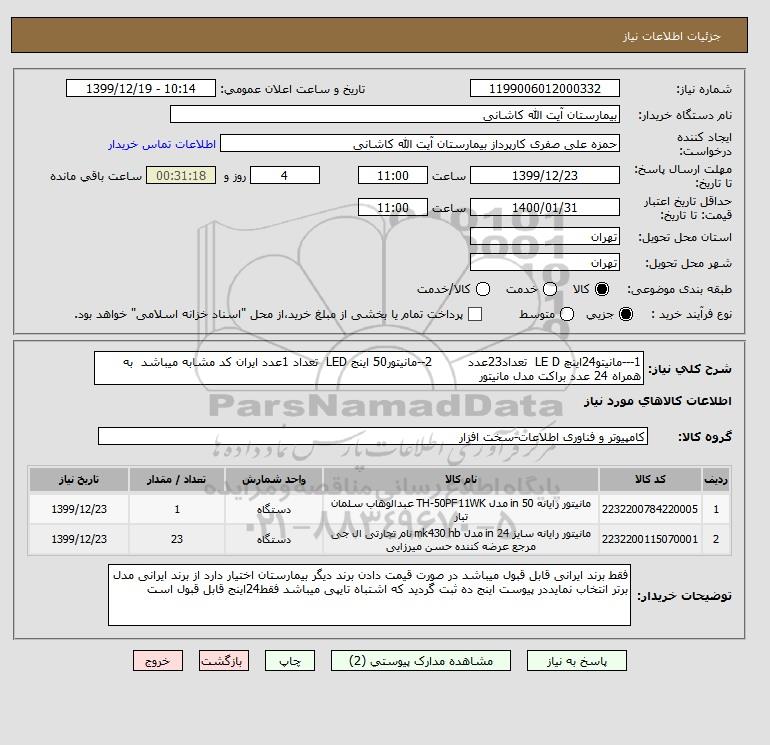Click the need date cell of row 1
The width and height of the screenshot is (770, 745).
(x=79, y=509)
